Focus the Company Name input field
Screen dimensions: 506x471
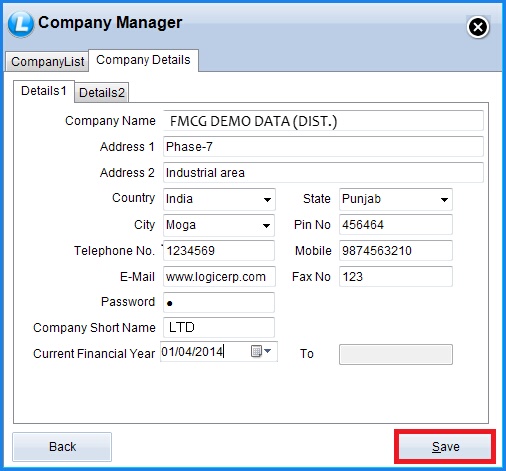pyautogui.click(x=323, y=121)
